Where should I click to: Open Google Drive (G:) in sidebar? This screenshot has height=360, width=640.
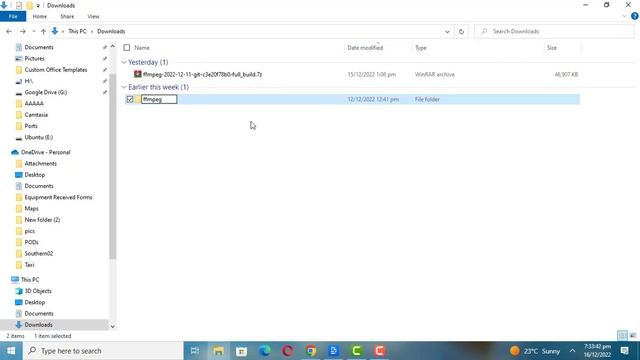[x=45, y=92]
